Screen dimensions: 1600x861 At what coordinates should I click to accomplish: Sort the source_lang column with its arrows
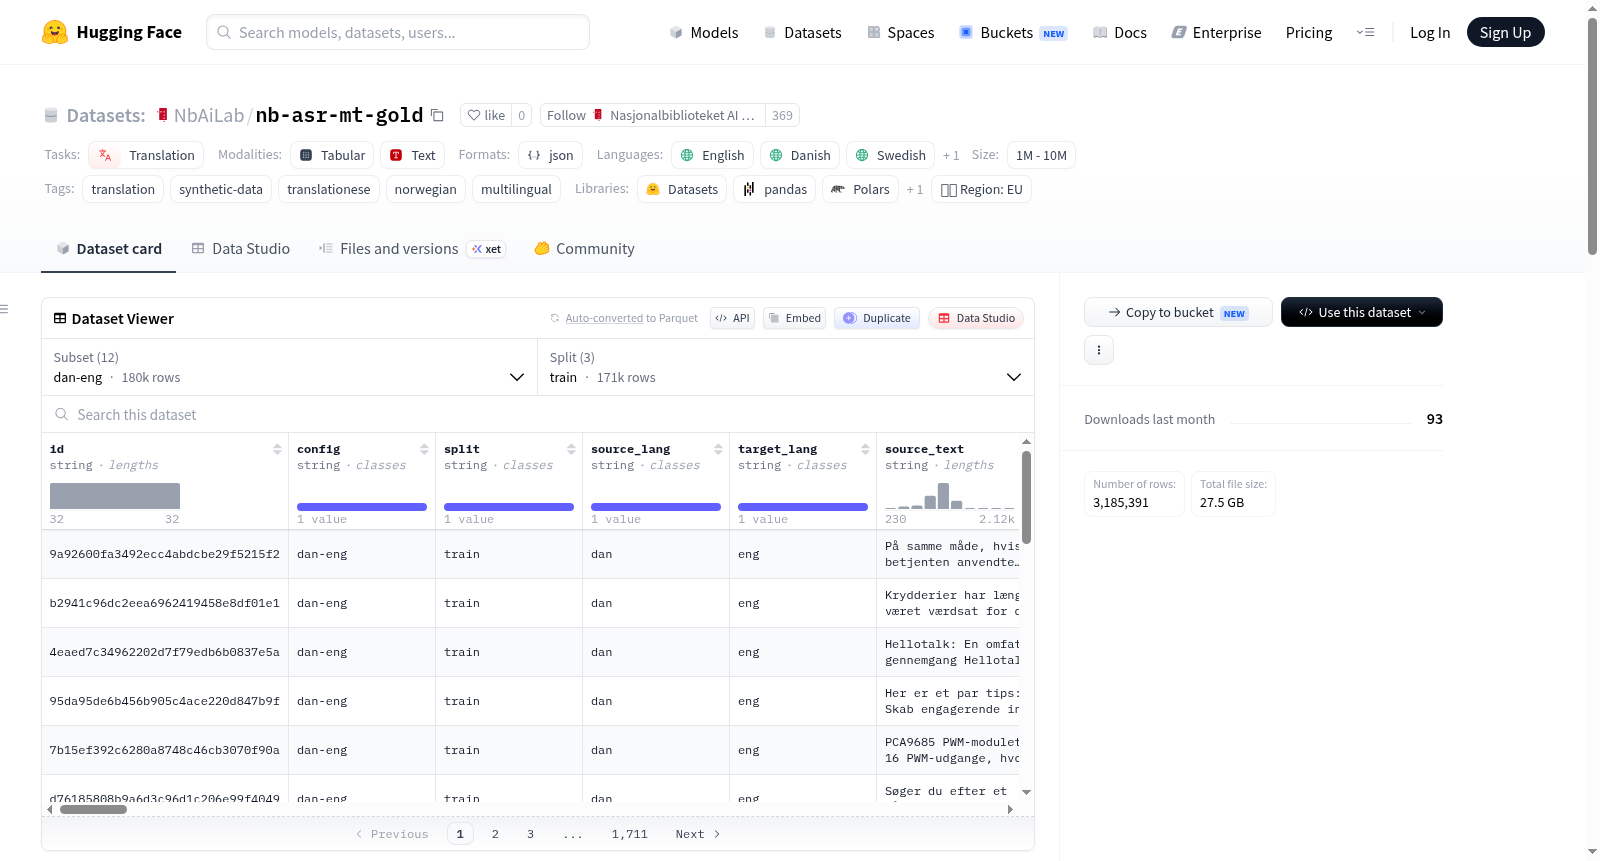tap(718, 449)
